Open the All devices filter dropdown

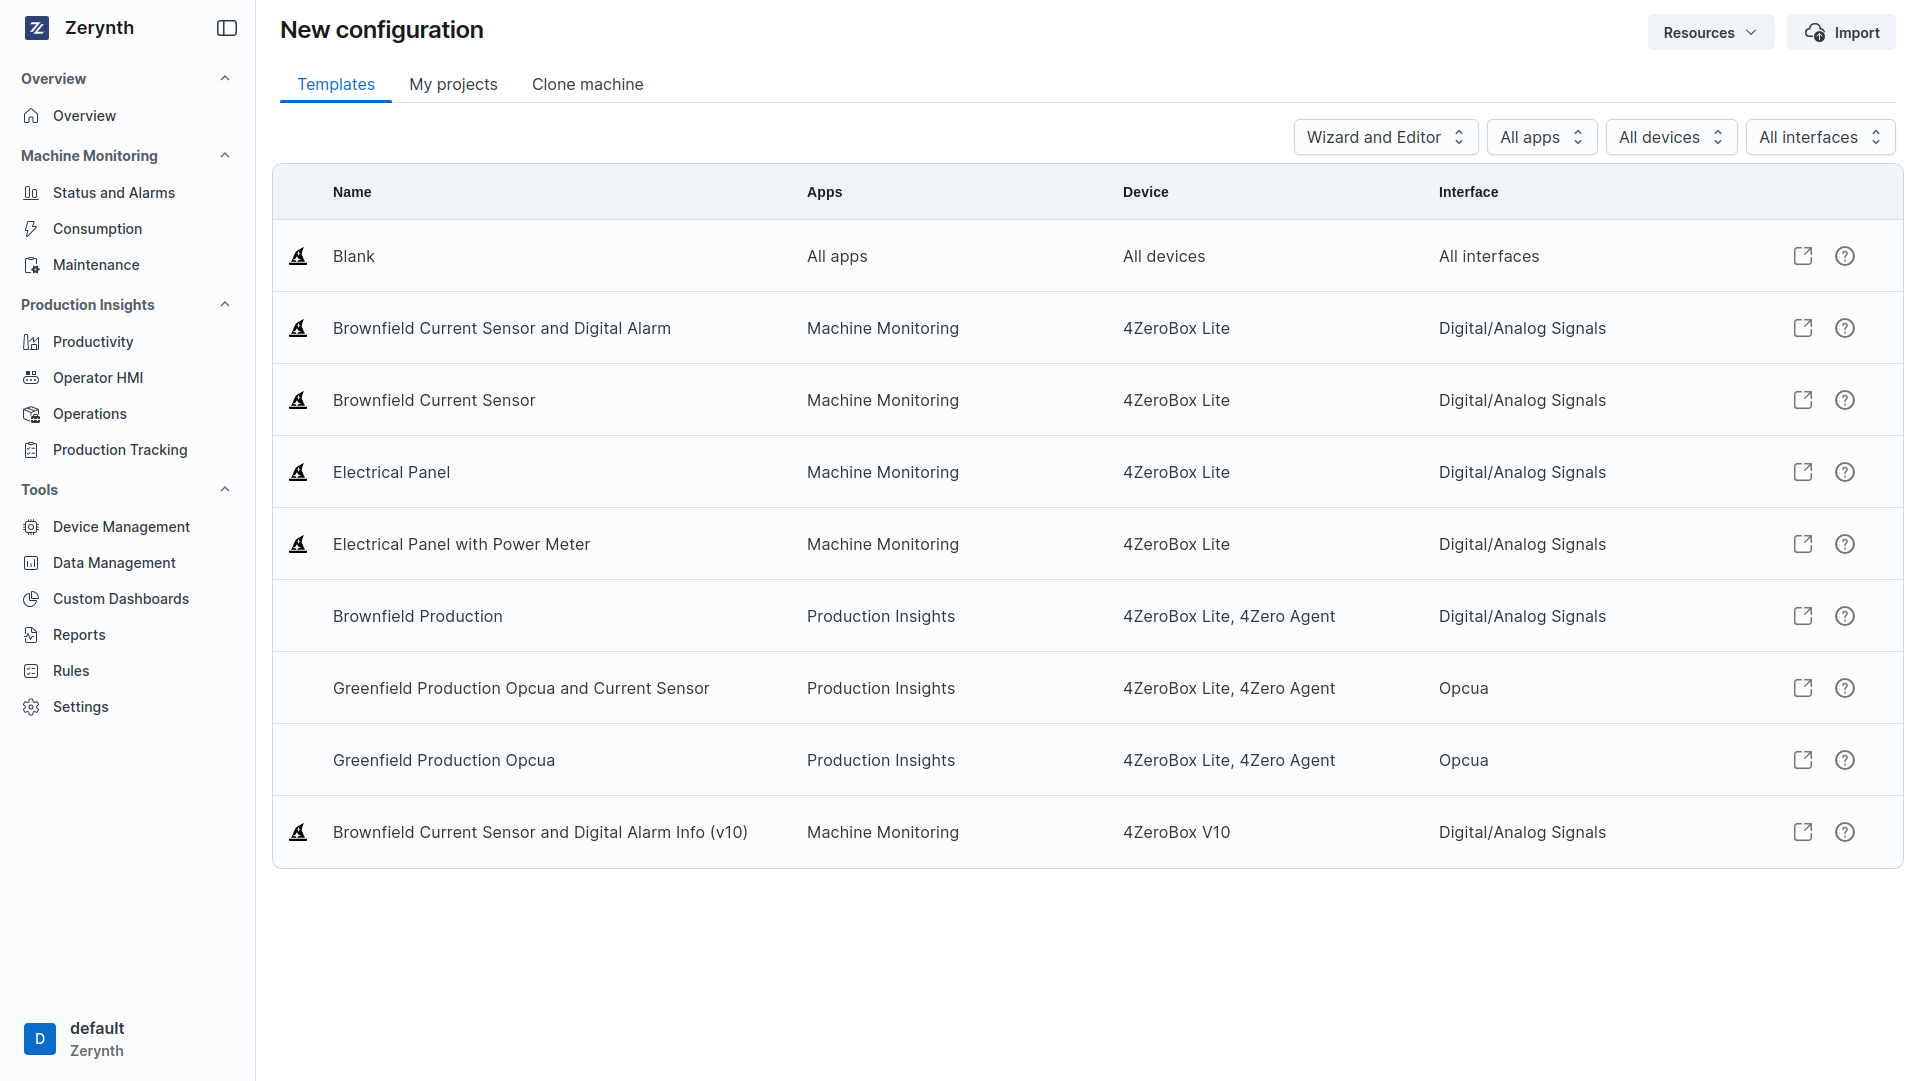[x=1671, y=137]
